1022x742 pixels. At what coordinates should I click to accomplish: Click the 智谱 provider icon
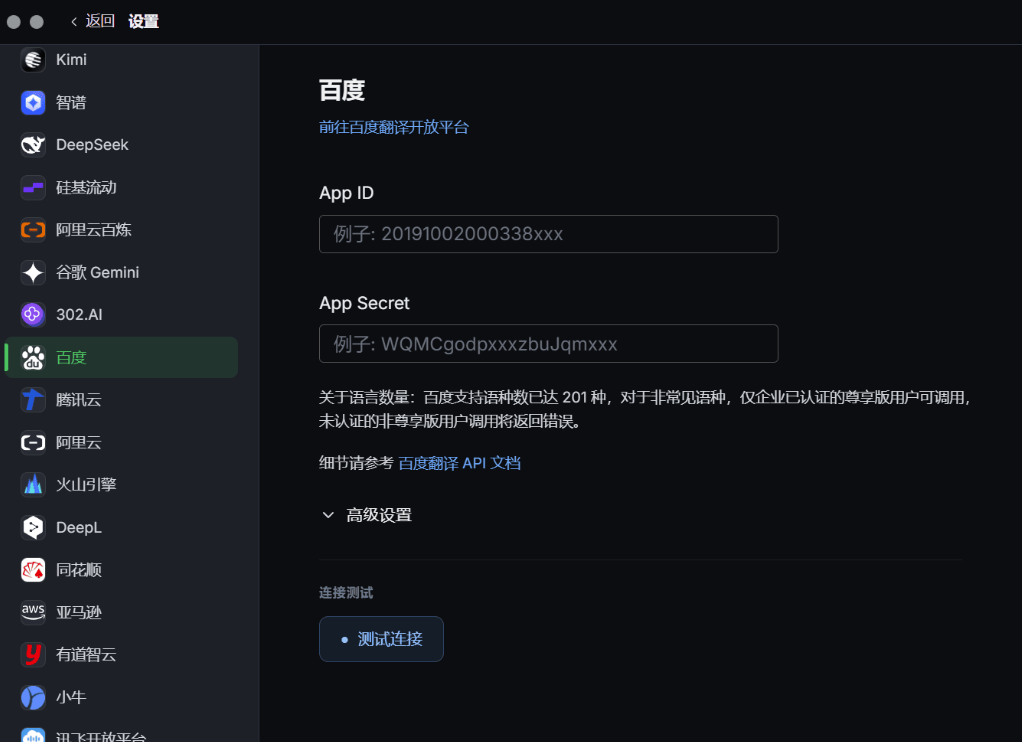pyautogui.click(x=33, y=102)
